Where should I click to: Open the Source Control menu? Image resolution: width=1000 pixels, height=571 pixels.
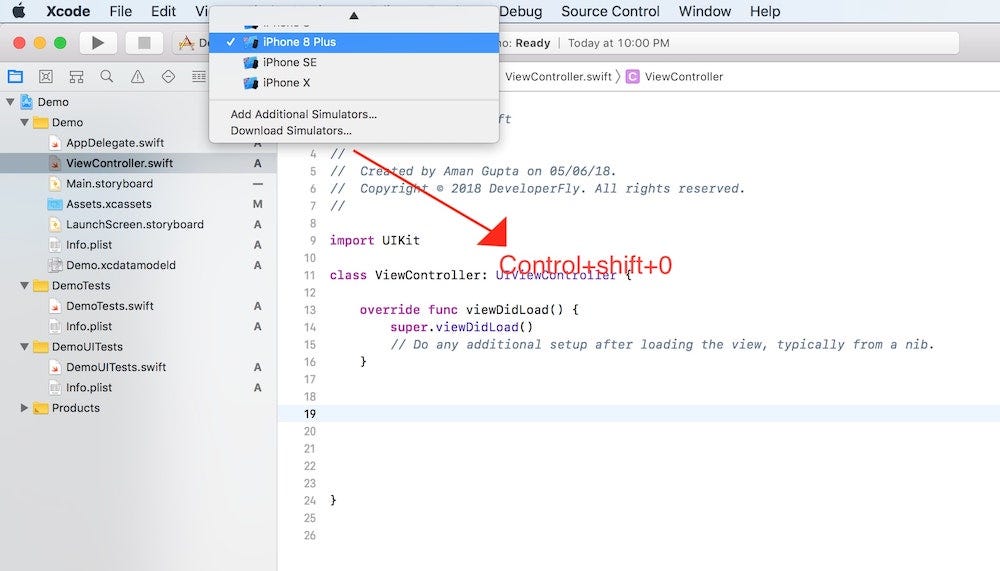click(610, 11)
